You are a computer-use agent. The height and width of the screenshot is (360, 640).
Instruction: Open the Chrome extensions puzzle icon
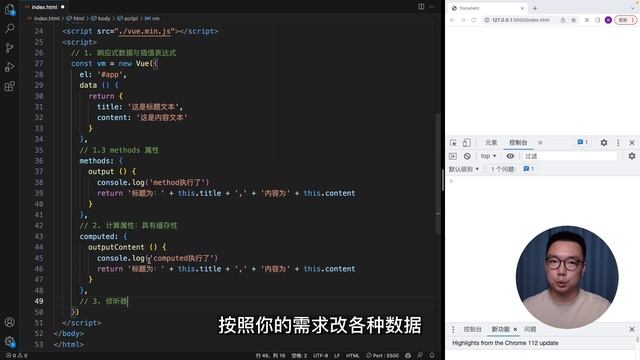pyautogui.click(x=587, y=20)
